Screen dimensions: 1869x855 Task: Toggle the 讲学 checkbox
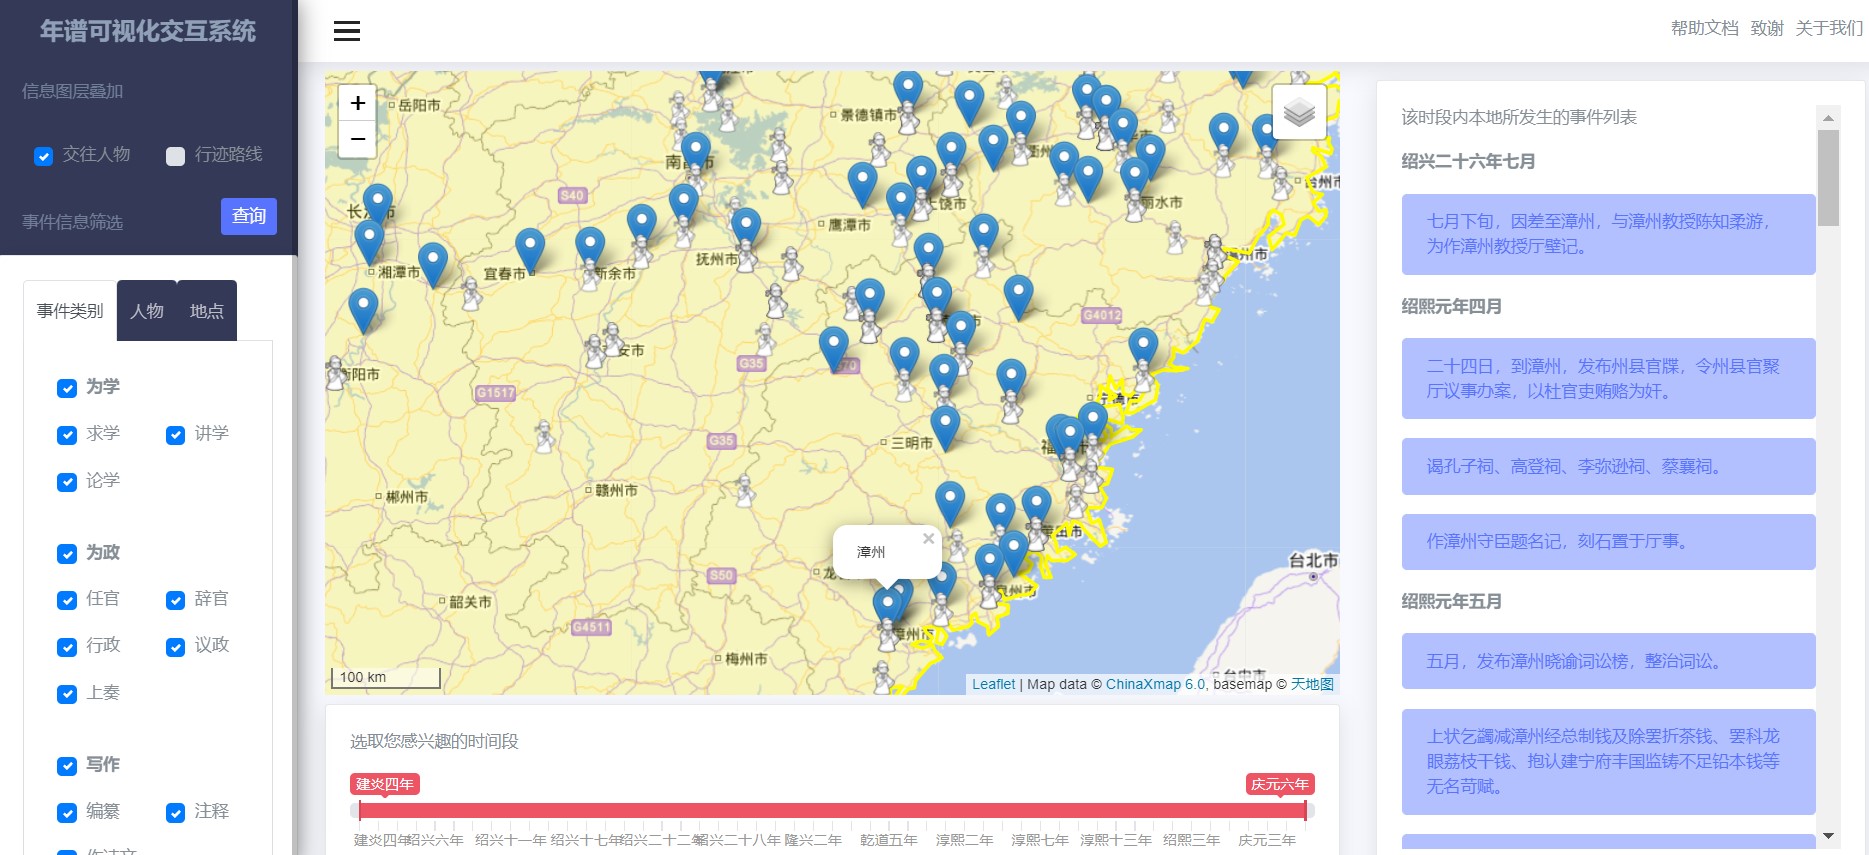[176, 435]
